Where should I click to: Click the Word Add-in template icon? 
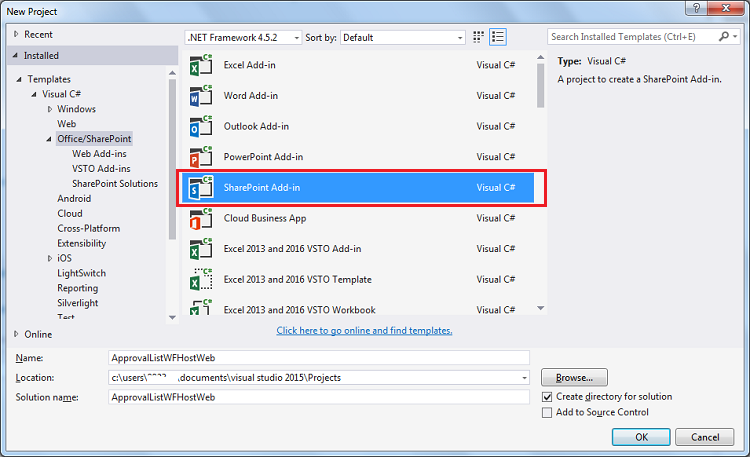pyautogui.click(x=200, y=95)
